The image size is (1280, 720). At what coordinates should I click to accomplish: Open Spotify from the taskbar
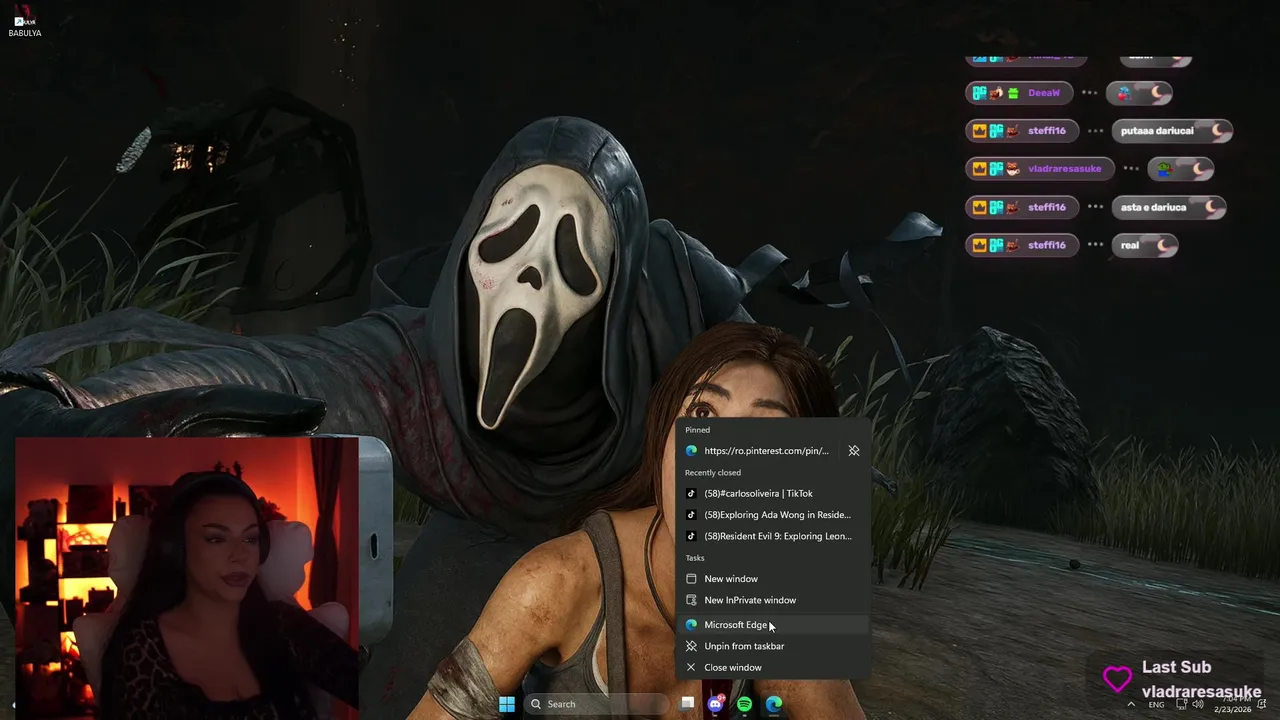(745, 704)
